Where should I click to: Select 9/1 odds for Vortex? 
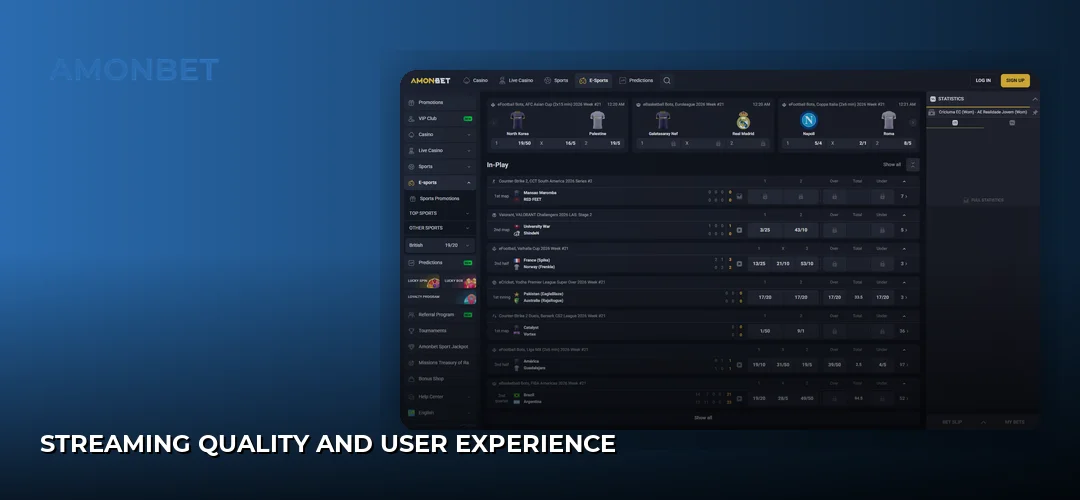tap(800, 331)
